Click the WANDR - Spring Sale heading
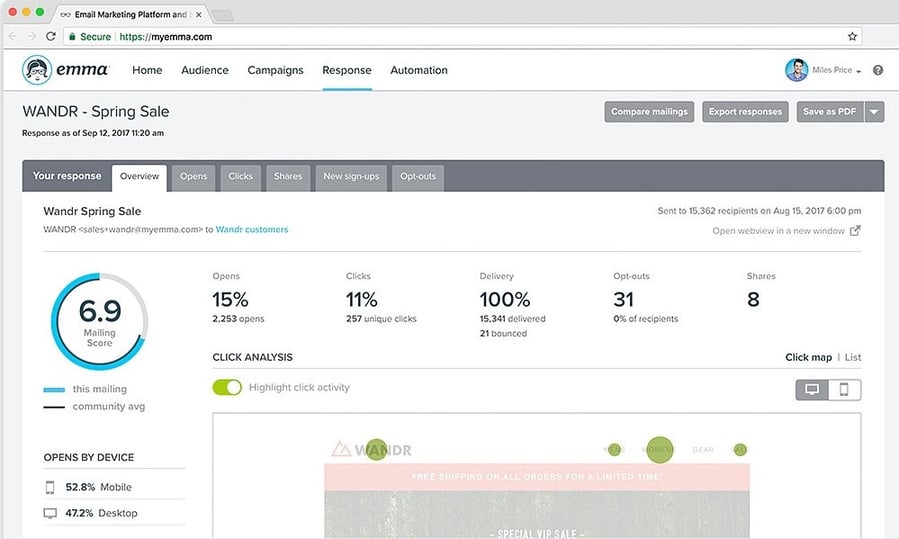 coord(96,111)
